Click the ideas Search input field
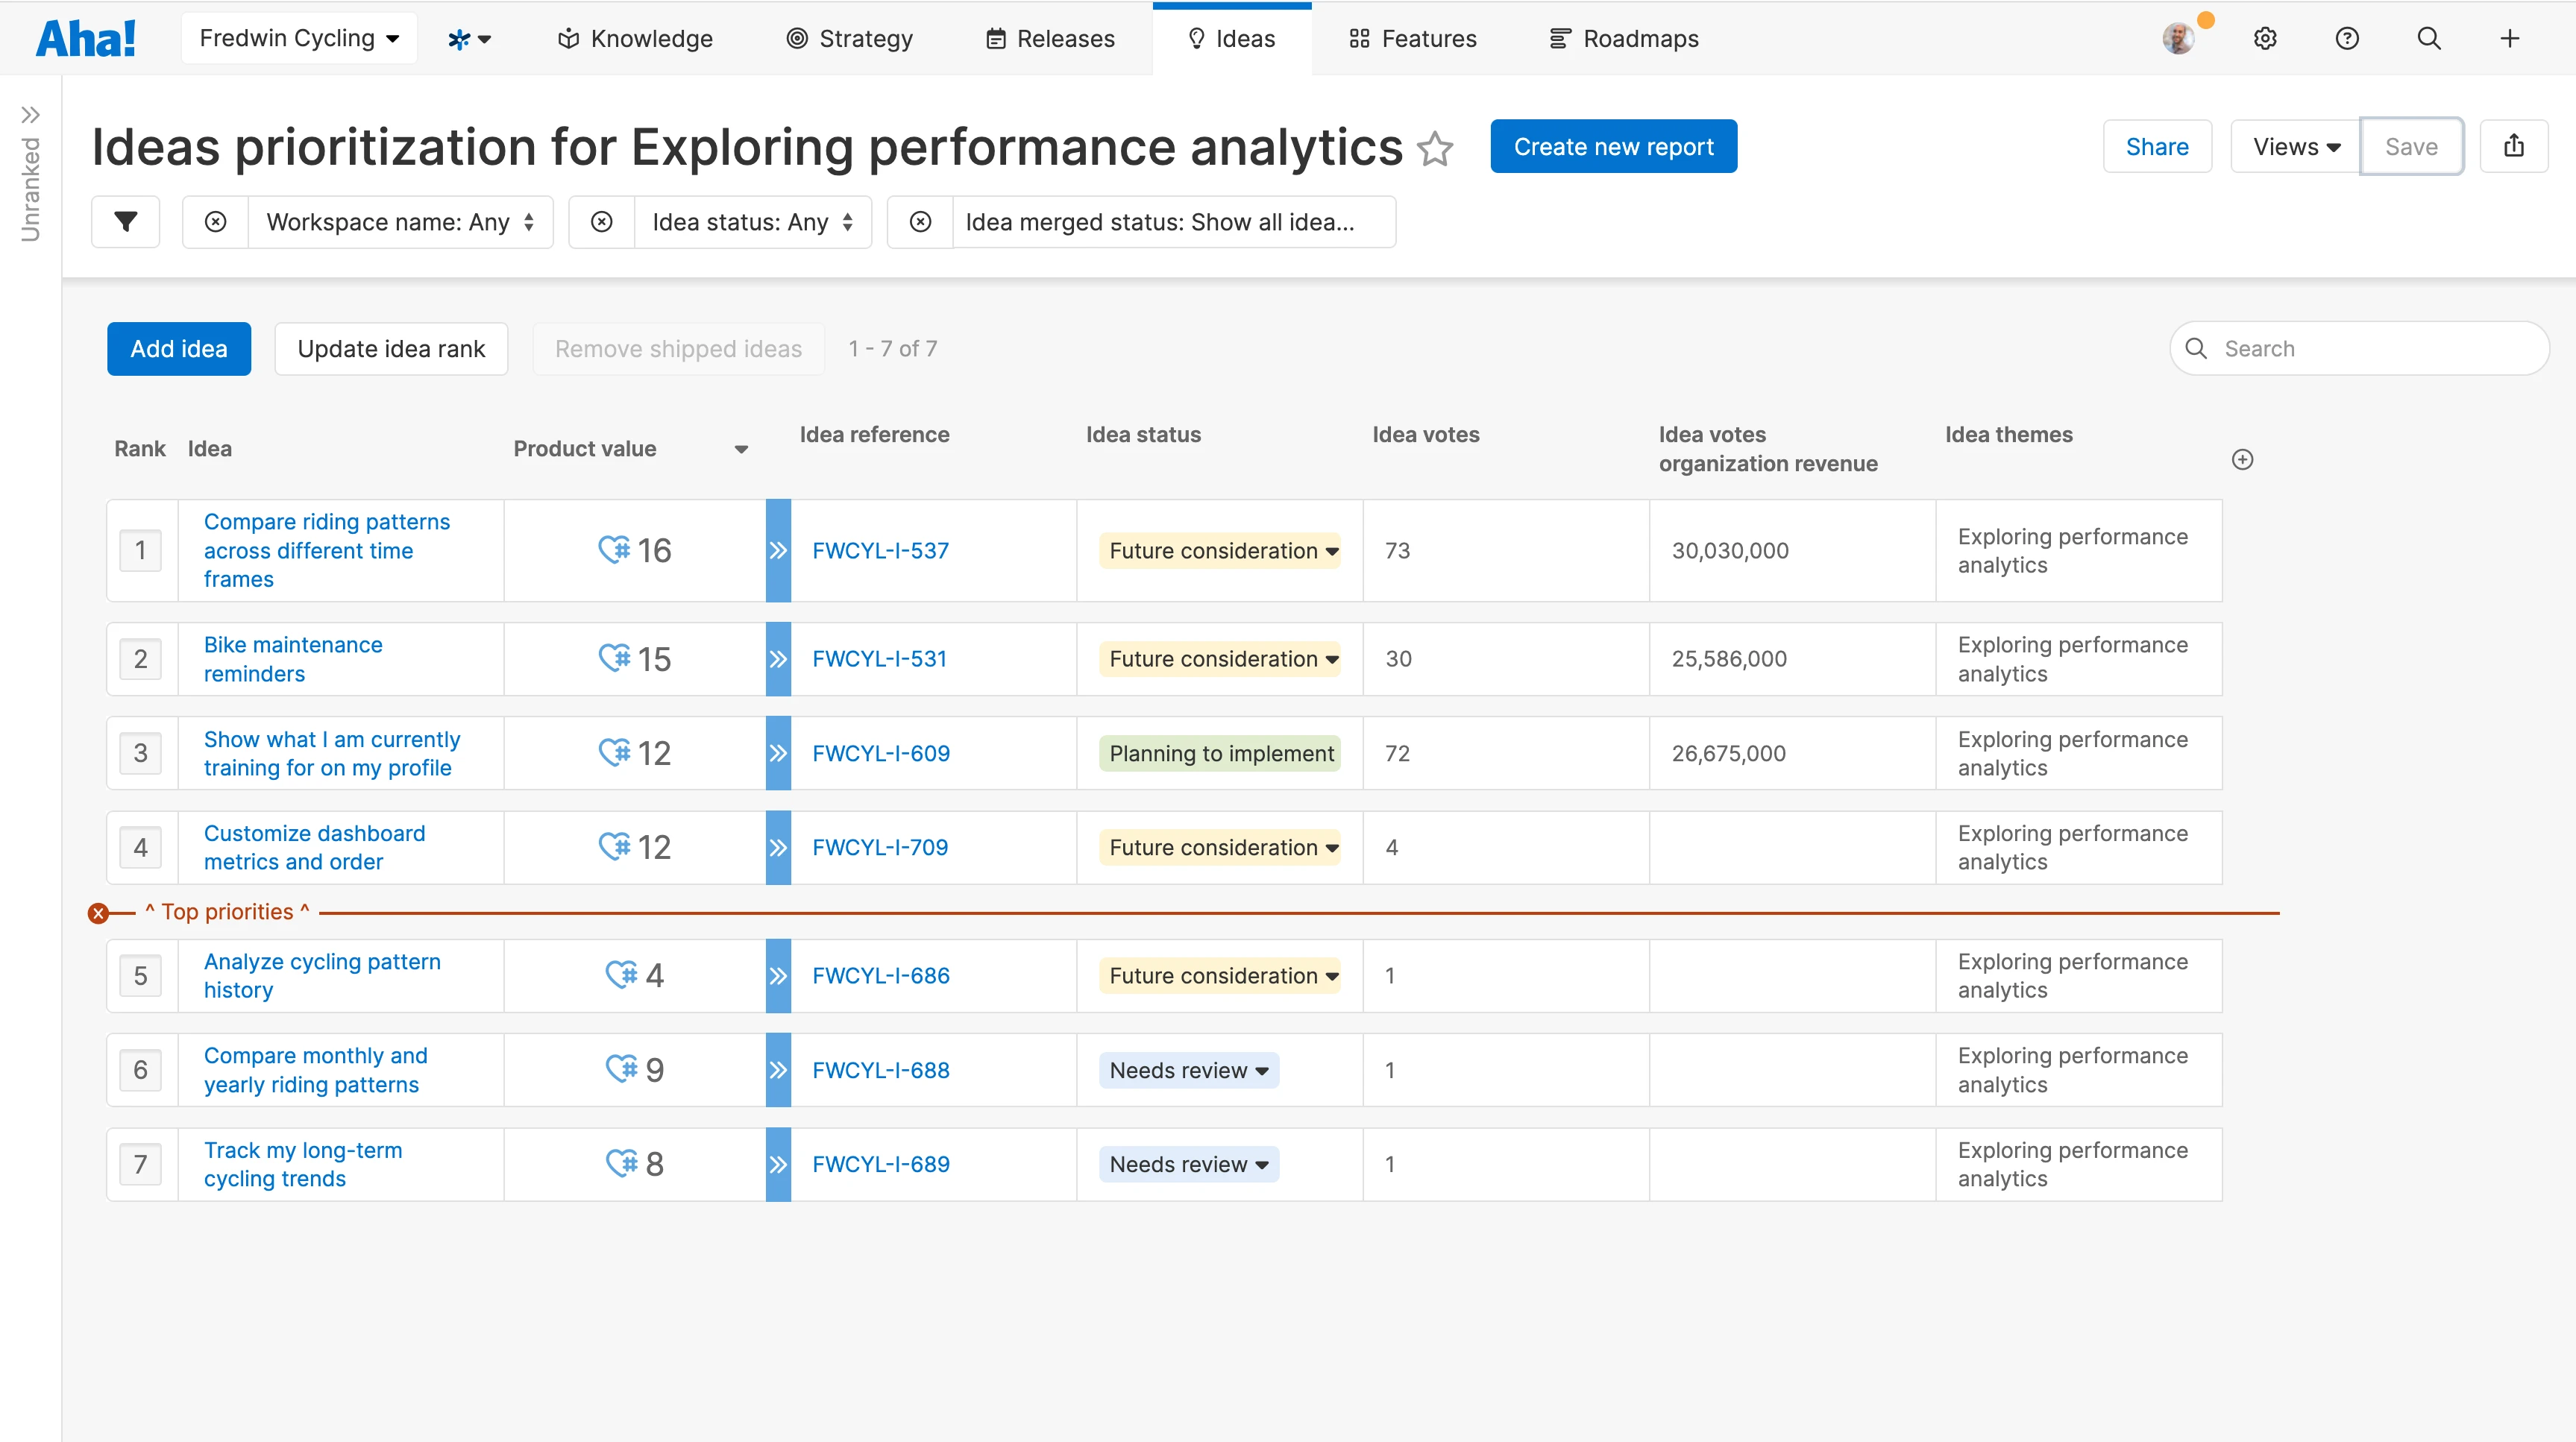The width and height of the screenshot is (2576, 1442). tap(2360, 349)
